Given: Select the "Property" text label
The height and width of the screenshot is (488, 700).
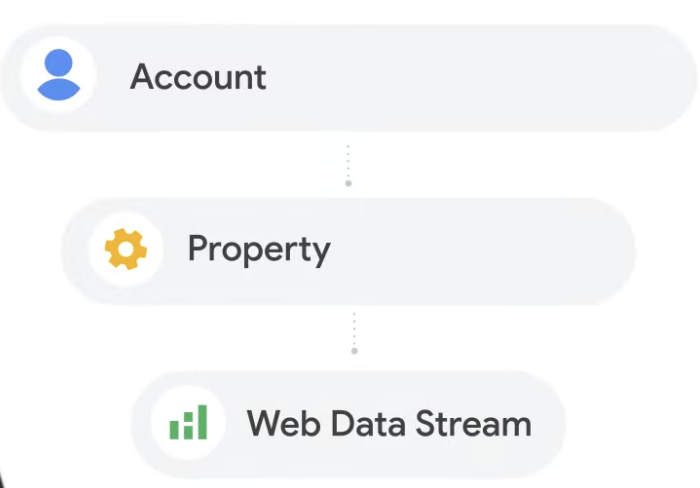Looking at the screenshot, I should coord(259,249).
